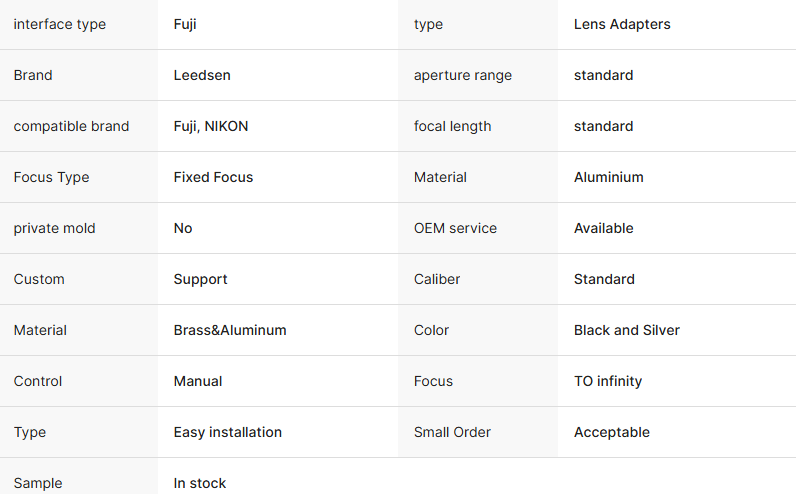796x494 pixels.
Task: Select the 'Fuji' interface type value
Action: click(x=185, y=24)
